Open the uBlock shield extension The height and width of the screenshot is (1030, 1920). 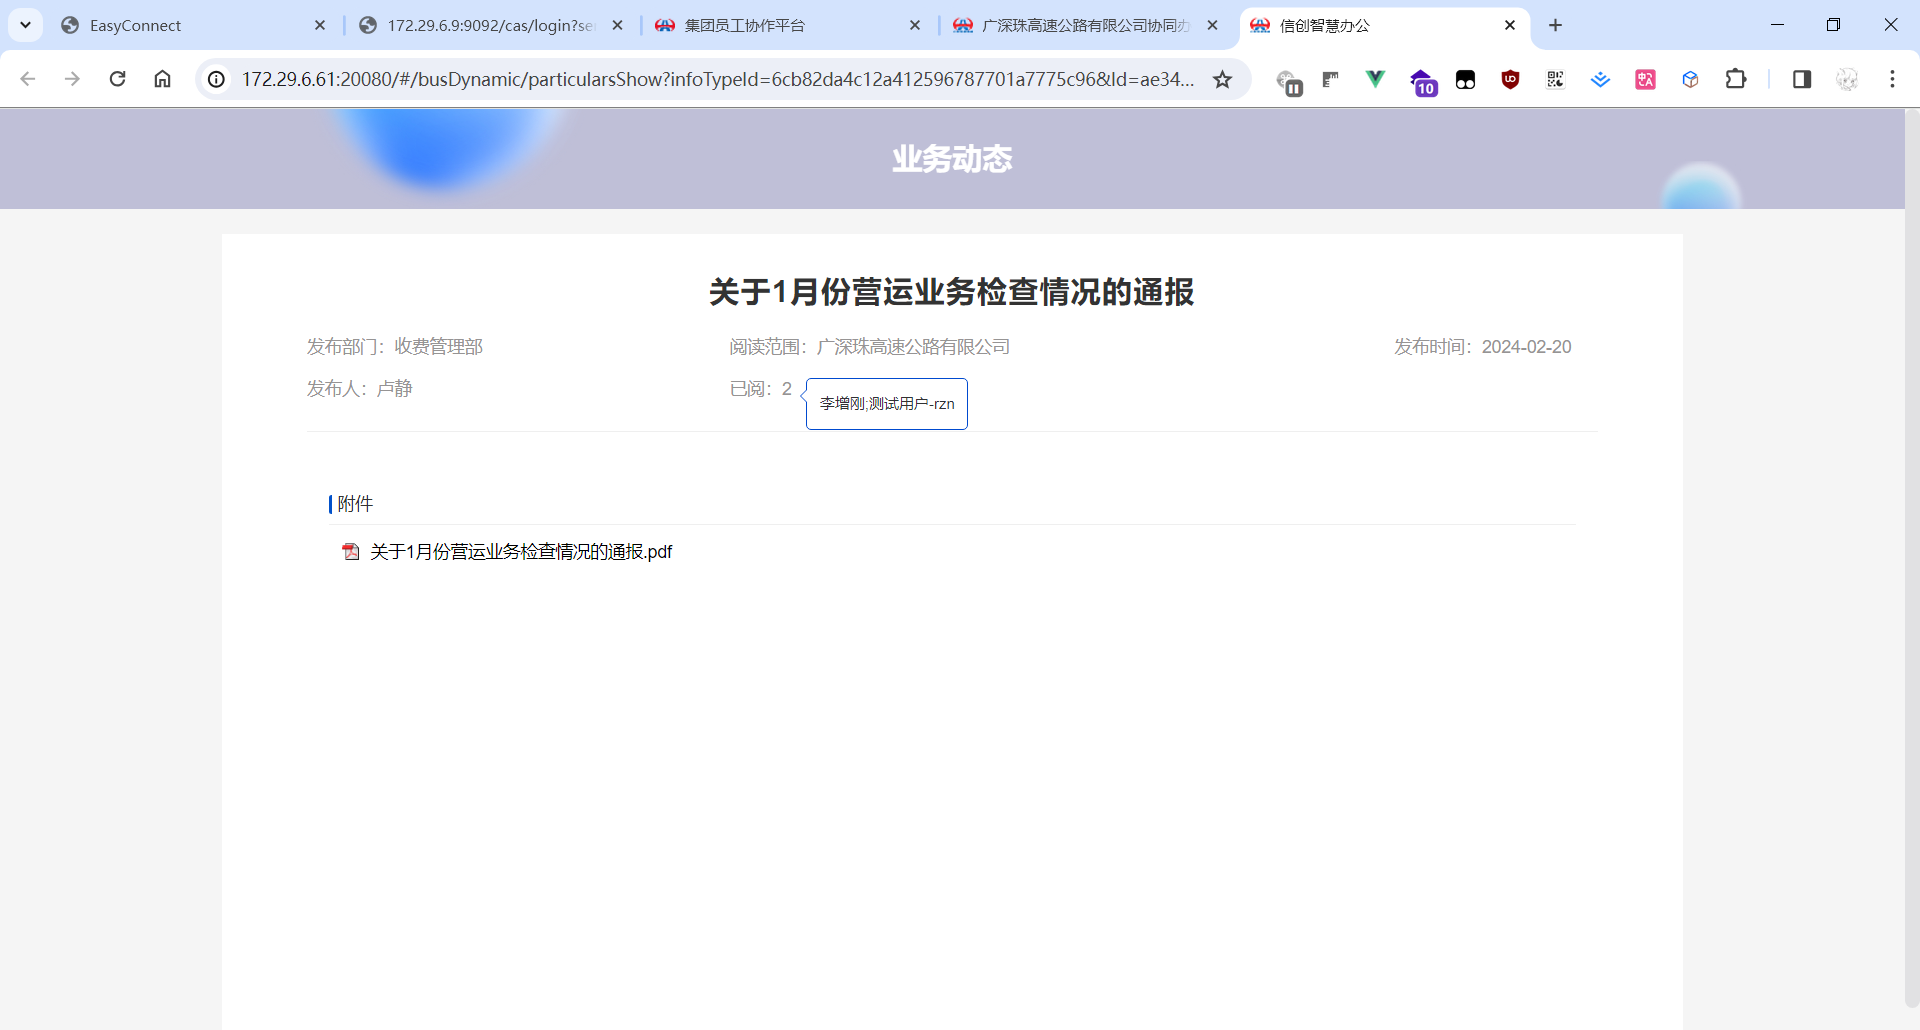pos(1510,79)
